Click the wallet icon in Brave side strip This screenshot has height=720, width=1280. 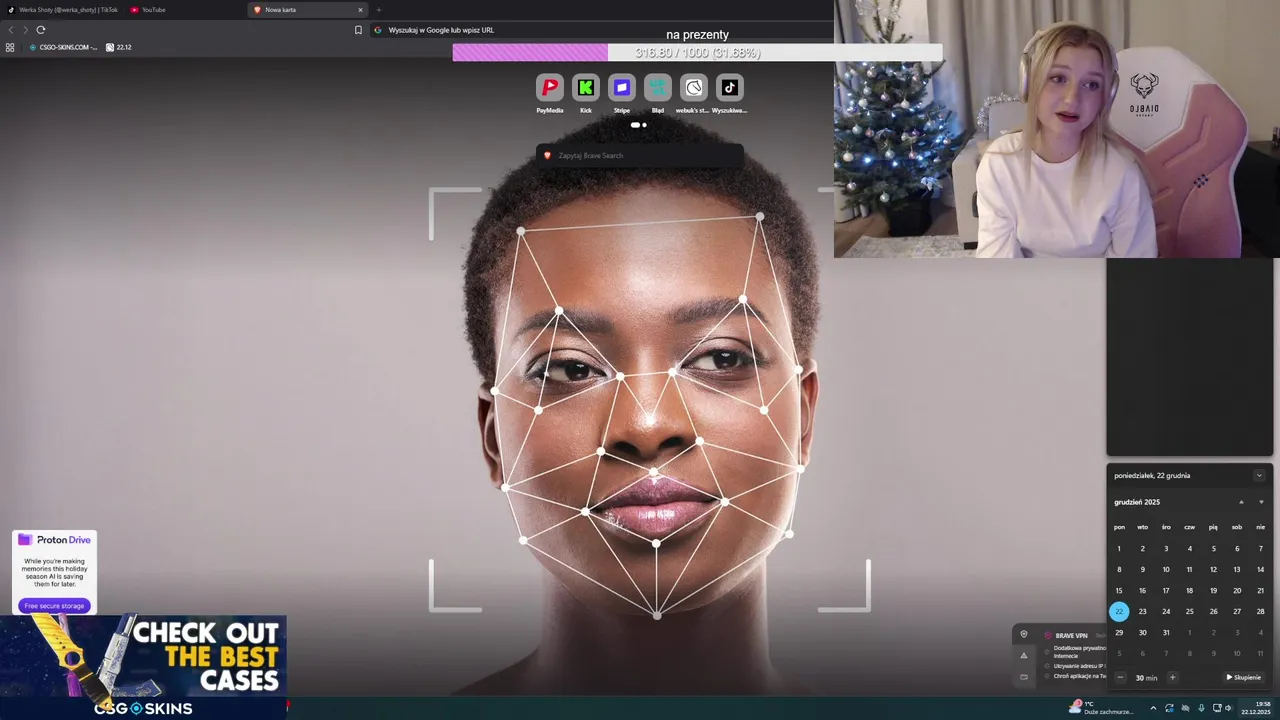point(1023,677)
